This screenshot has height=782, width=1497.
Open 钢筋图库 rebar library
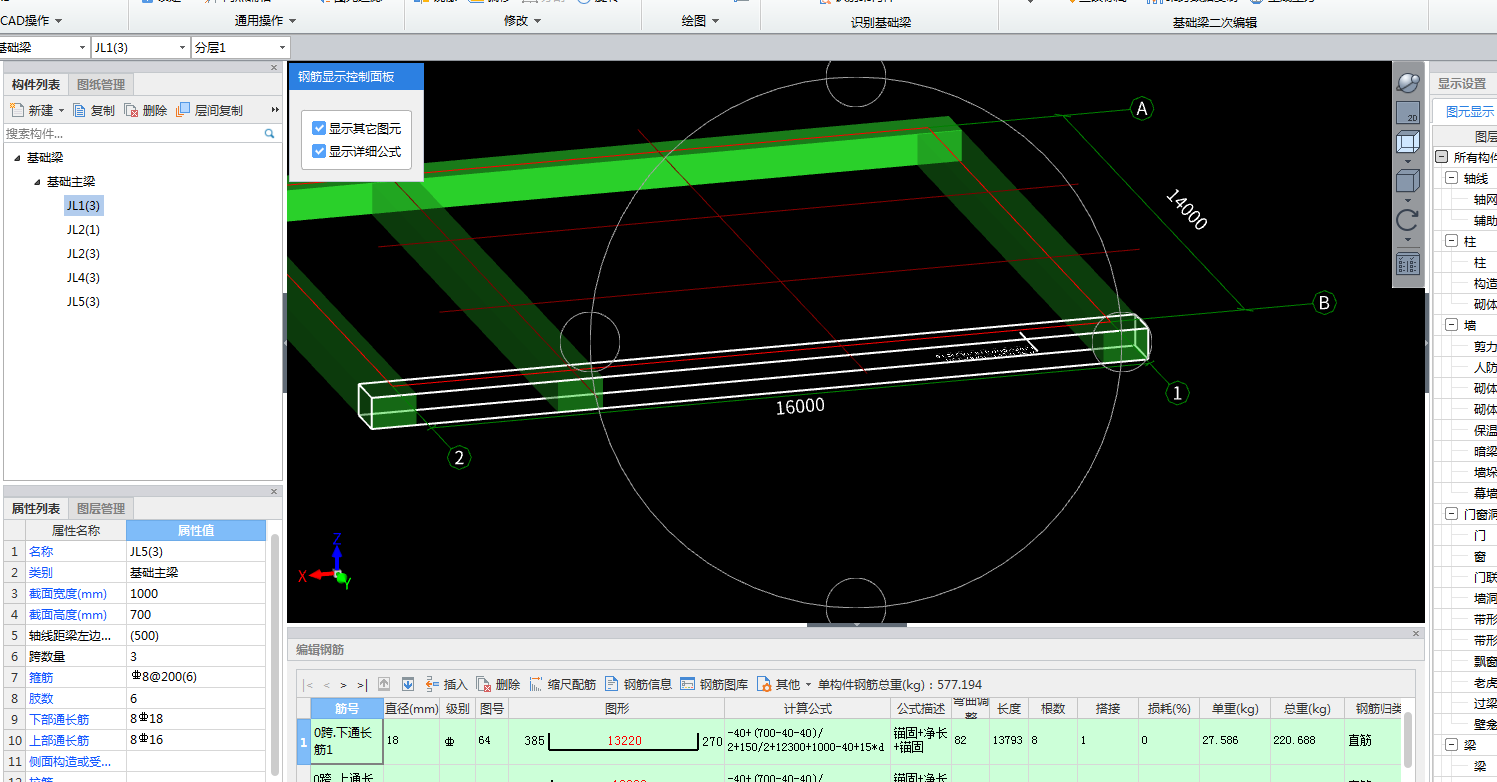(714, 684)
